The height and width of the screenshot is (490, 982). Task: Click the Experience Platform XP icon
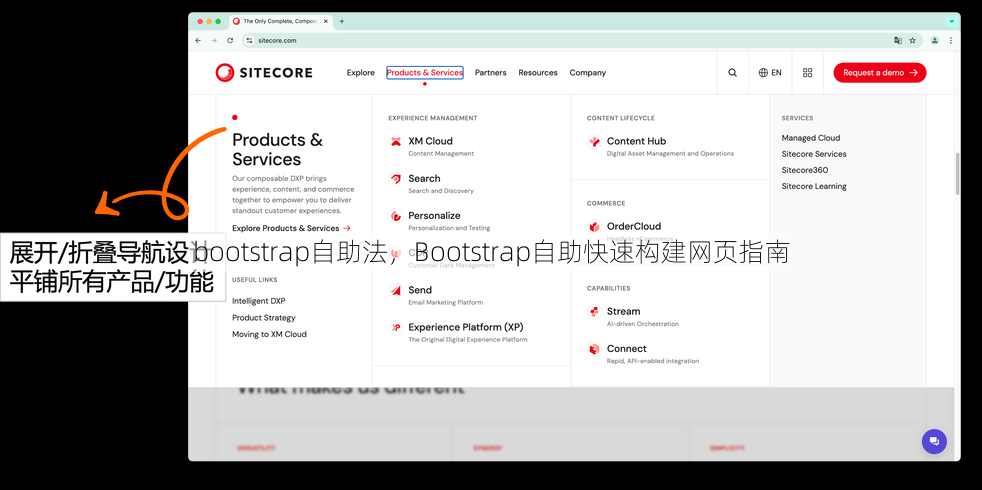pyautogui.click(x=396, y=327)
